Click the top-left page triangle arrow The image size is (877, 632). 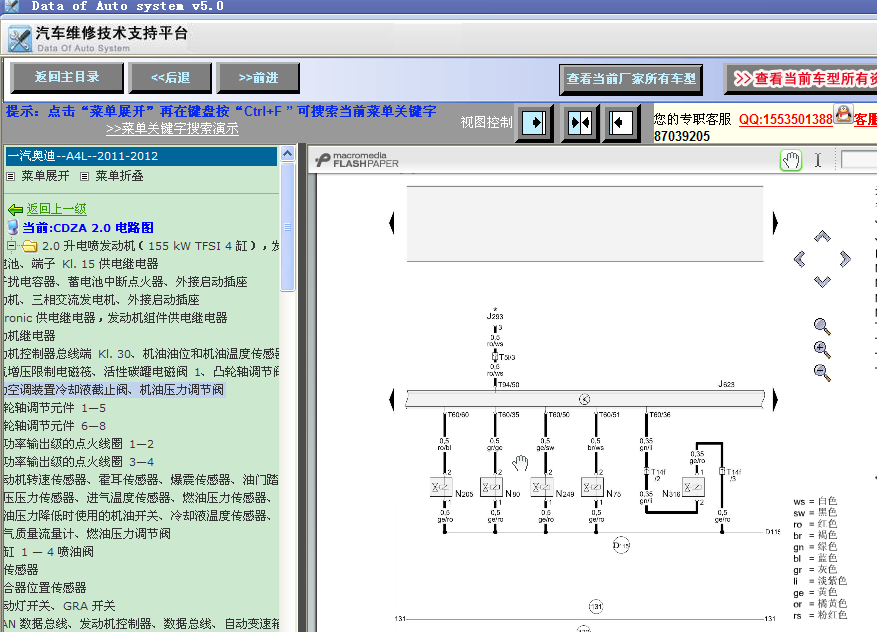pos(392,223)
